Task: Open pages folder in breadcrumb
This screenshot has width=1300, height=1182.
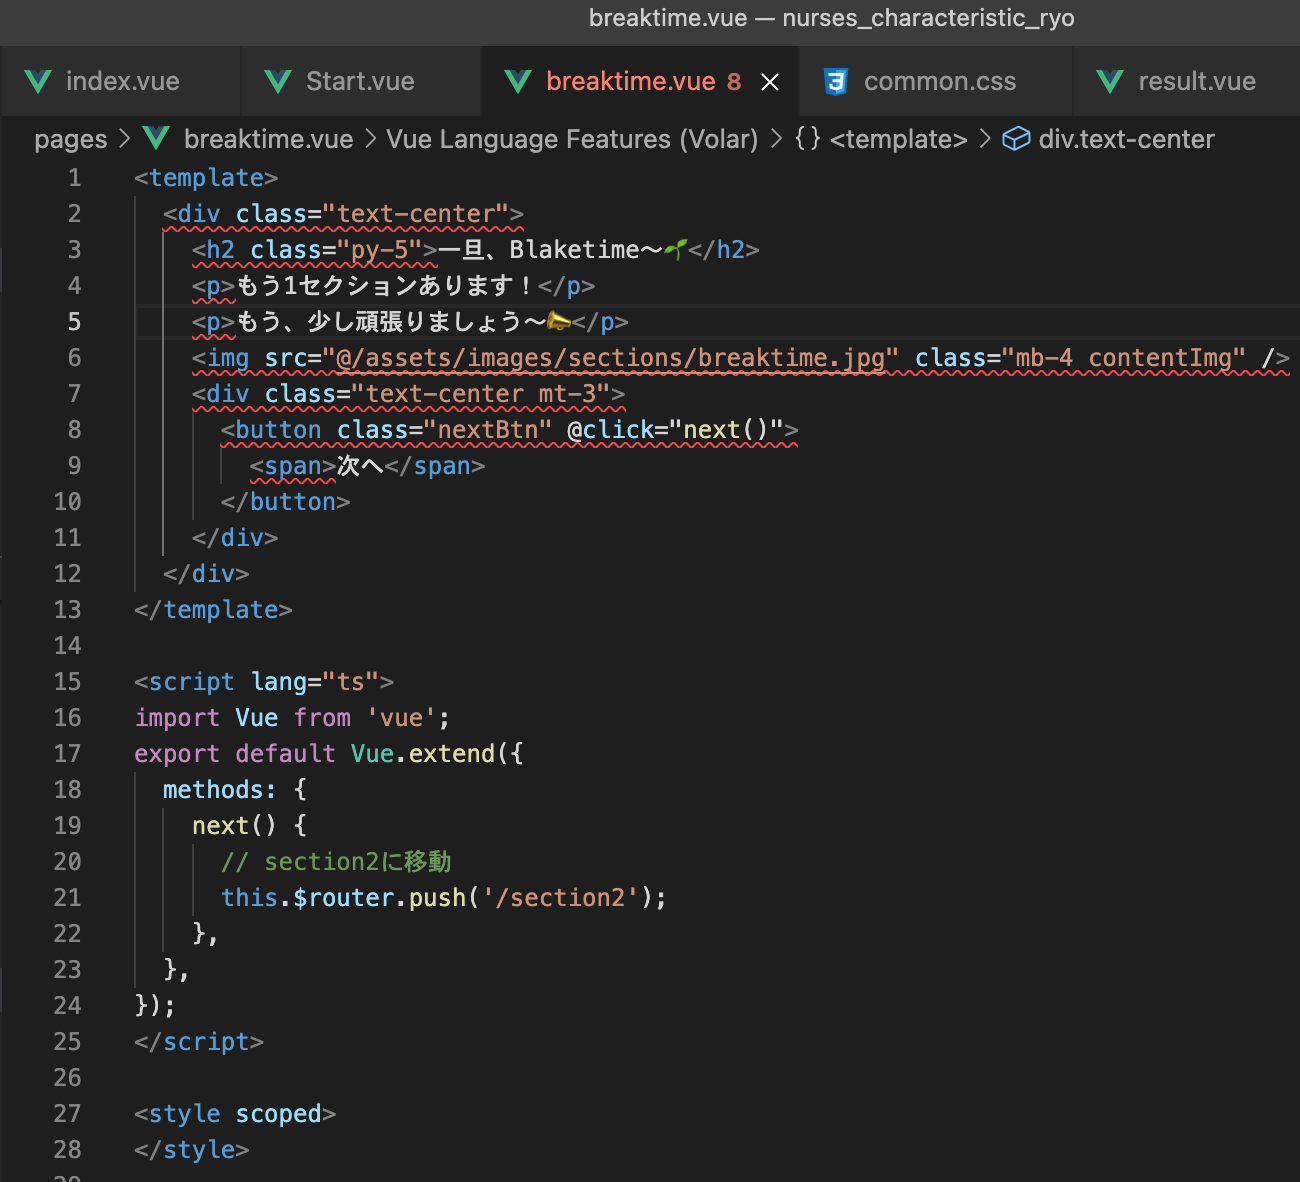Action: pos(70,139)
